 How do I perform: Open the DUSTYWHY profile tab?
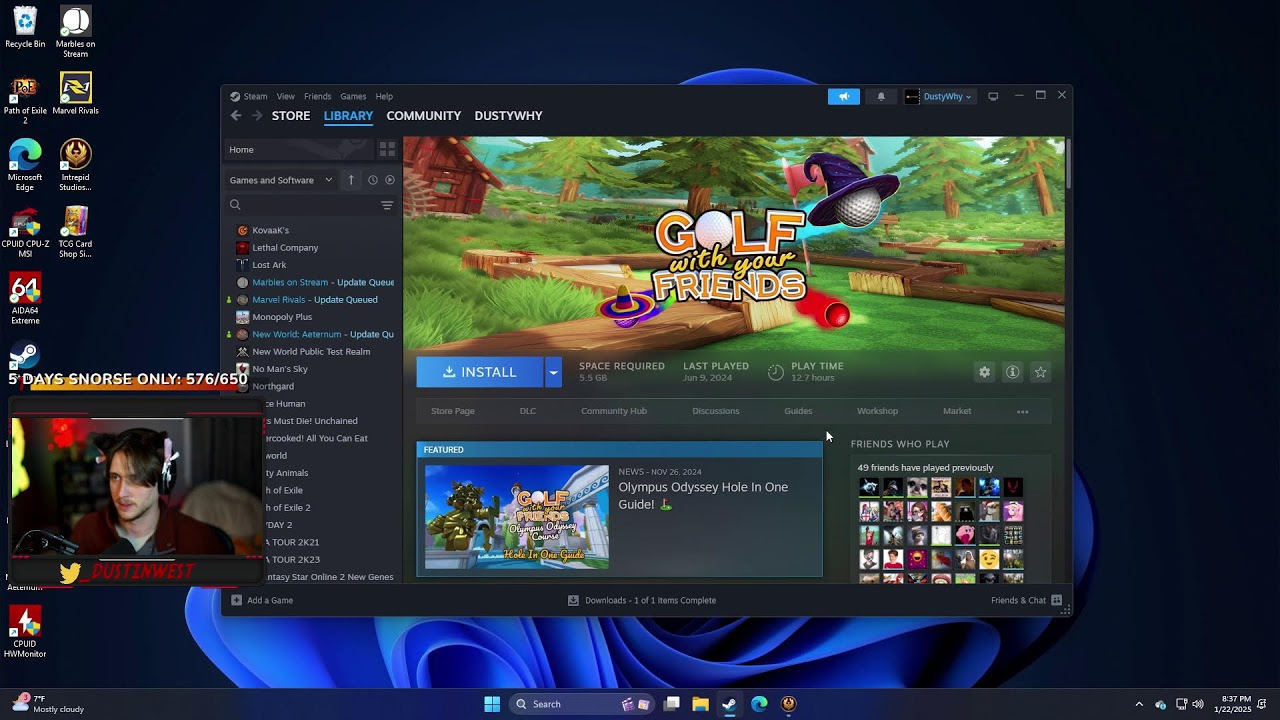coord(508,116)
